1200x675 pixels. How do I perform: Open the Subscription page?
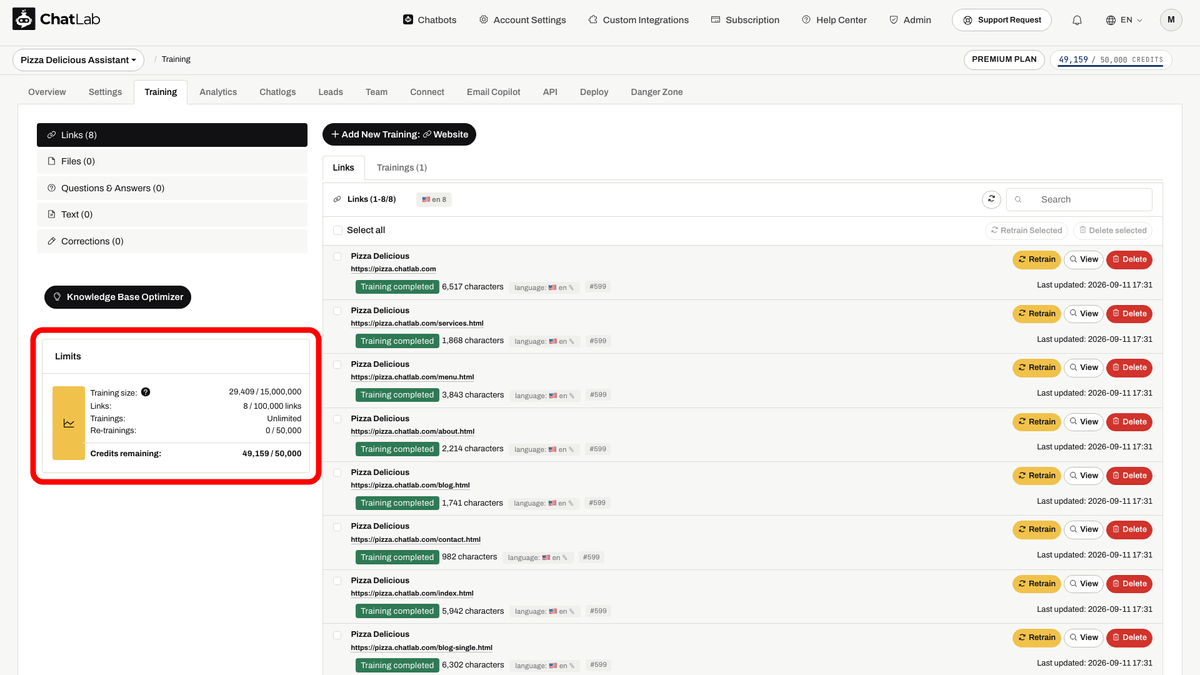[x=745, y=20]
